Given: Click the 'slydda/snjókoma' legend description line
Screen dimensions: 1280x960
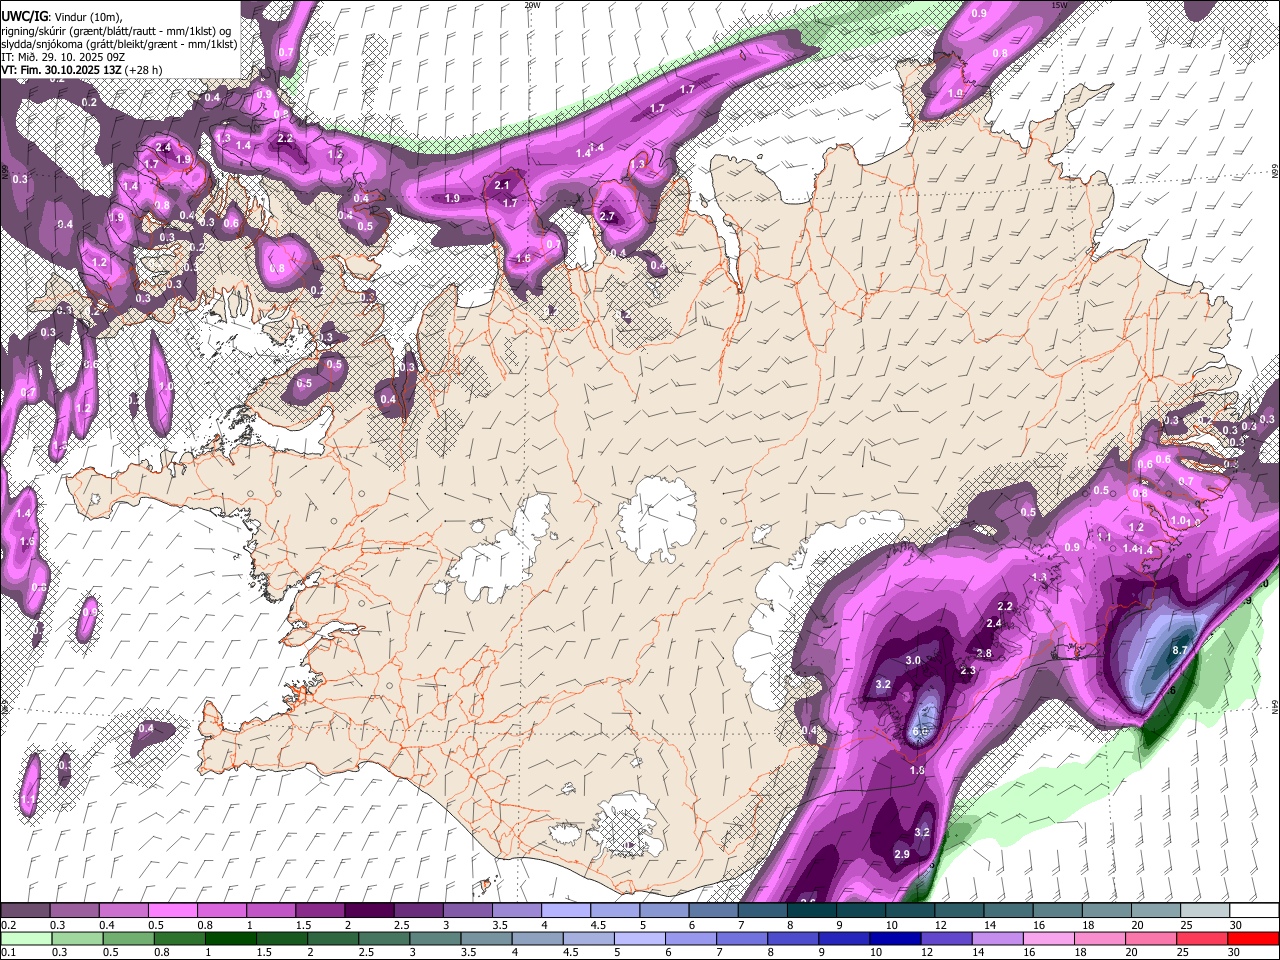Looking at the screenshot, I should click(x=119, y=44).
